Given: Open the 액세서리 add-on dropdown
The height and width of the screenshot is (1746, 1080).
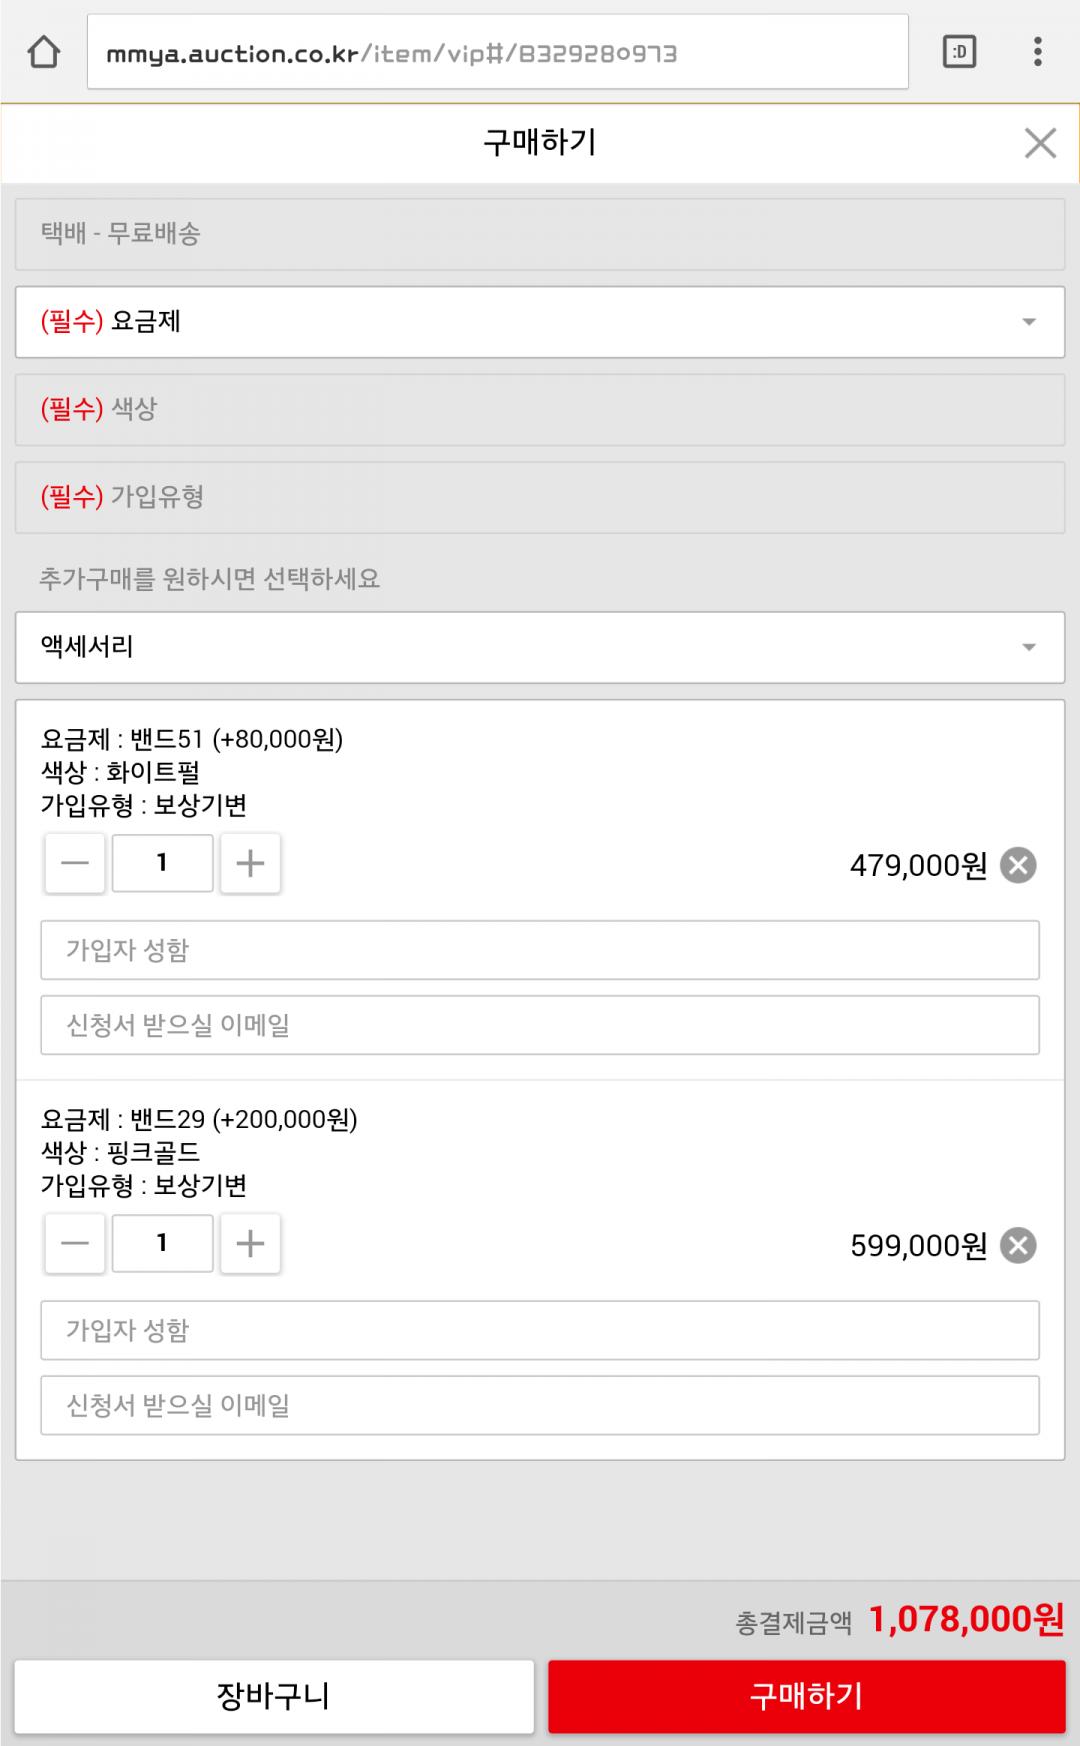Looking at the screenshot, I should click(x=540, y=647).
